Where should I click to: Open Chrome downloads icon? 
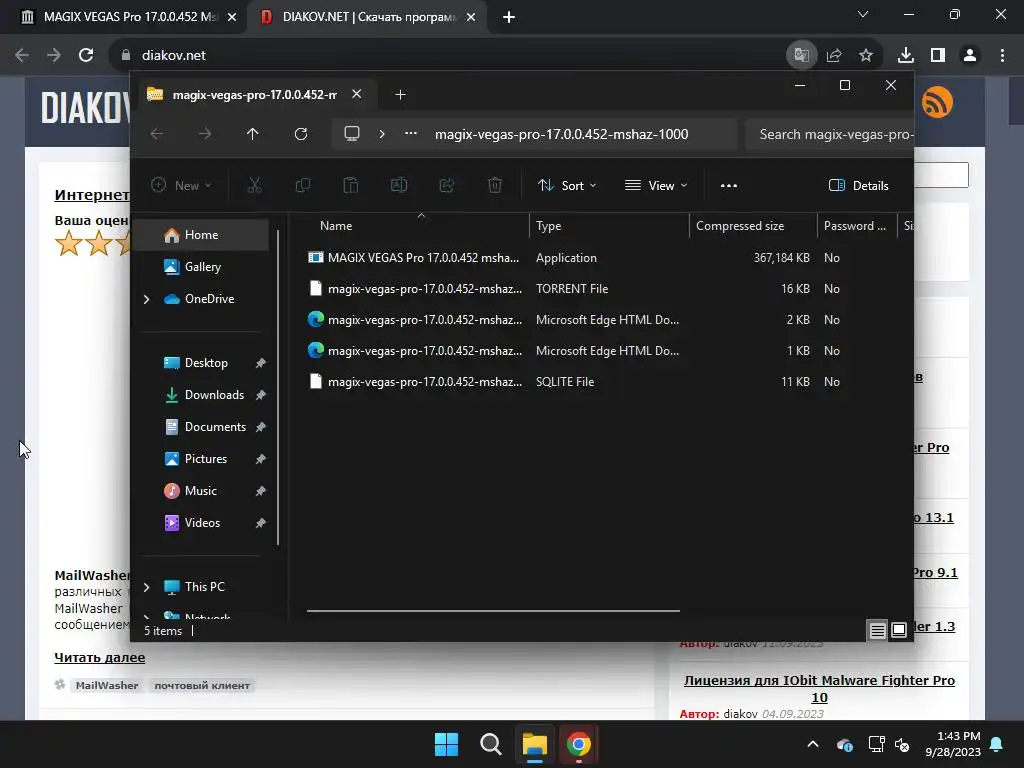click(906, 55)
